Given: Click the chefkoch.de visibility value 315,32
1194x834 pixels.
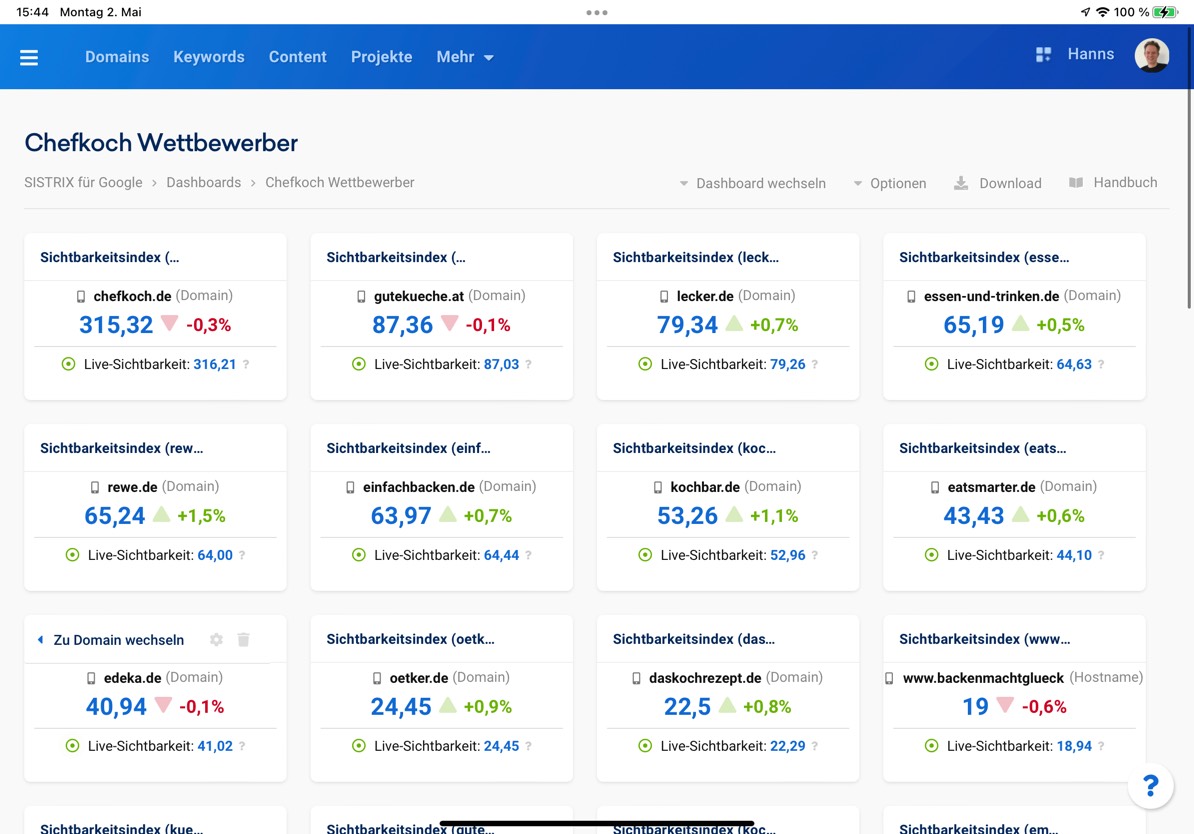Looking at the screenshot, I should (117, 325).
